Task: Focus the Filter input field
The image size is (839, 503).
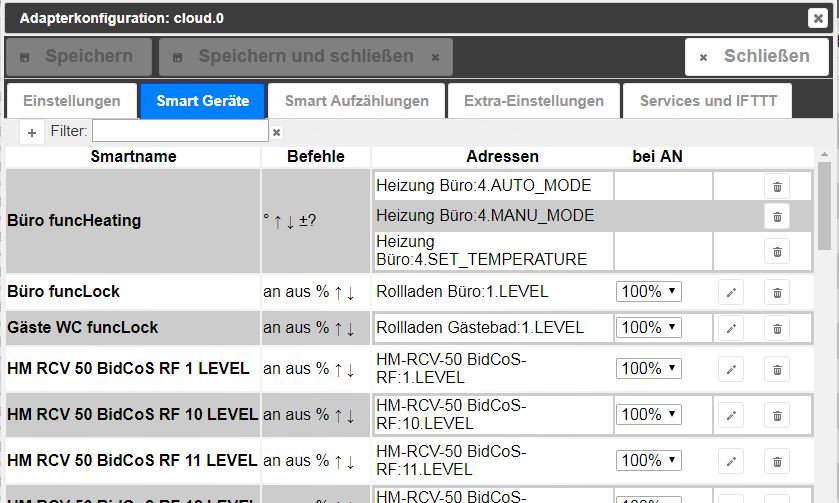Action: click(180, 131)
